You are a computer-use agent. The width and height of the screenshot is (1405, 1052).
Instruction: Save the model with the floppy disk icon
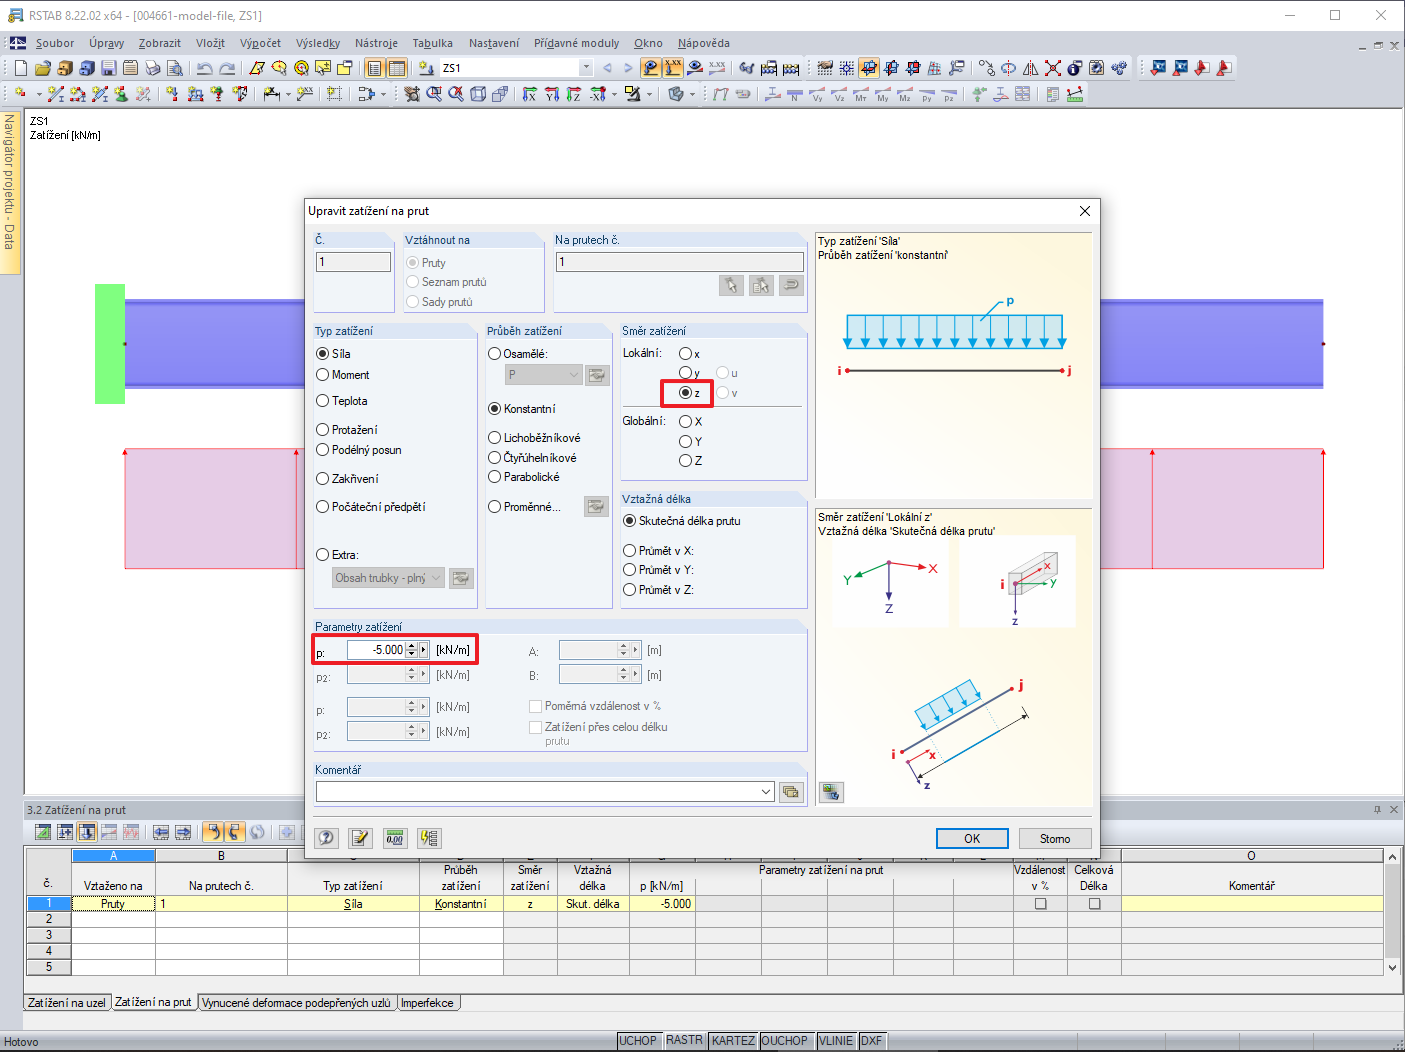click(108, 68)
